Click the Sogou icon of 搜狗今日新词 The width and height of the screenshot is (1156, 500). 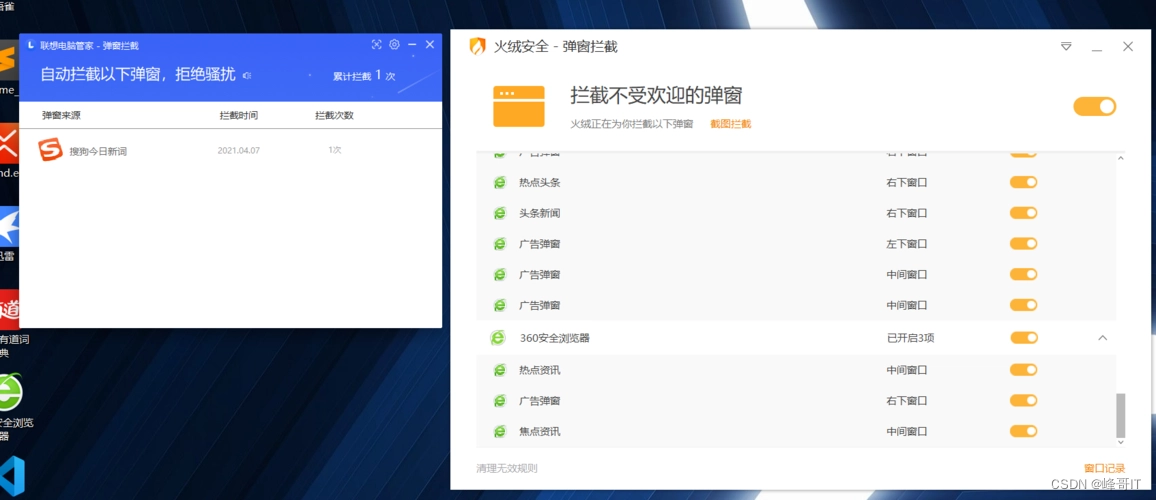click(50, 150)
